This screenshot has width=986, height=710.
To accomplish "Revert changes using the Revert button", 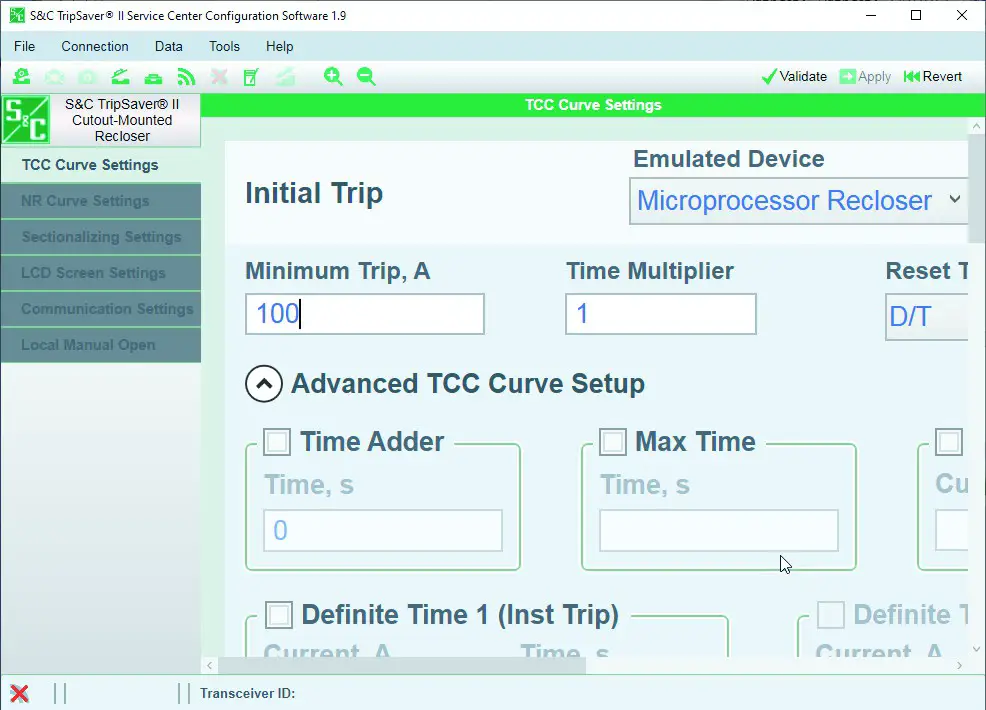I will (x=933, y=77).
